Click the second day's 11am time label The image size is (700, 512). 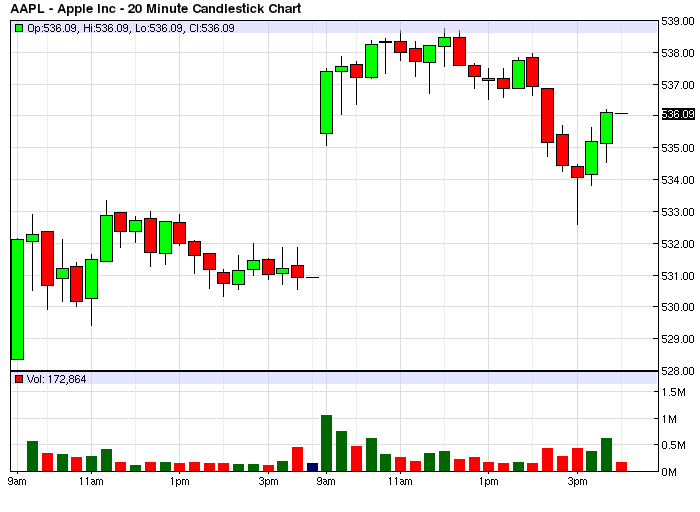(400, 482)
